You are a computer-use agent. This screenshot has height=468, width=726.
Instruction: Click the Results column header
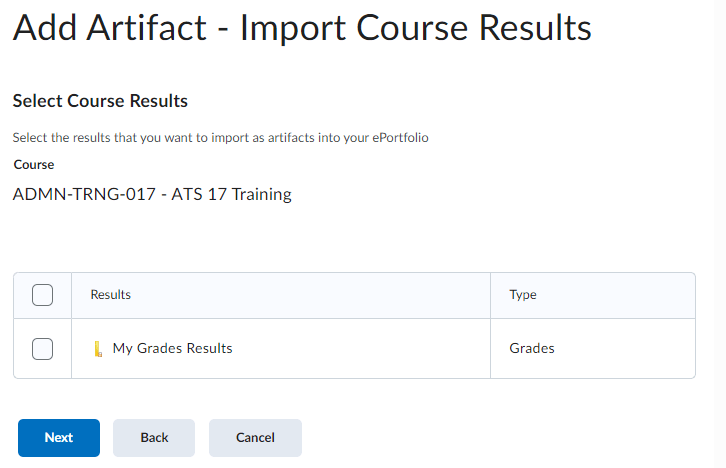click(111, 295)
